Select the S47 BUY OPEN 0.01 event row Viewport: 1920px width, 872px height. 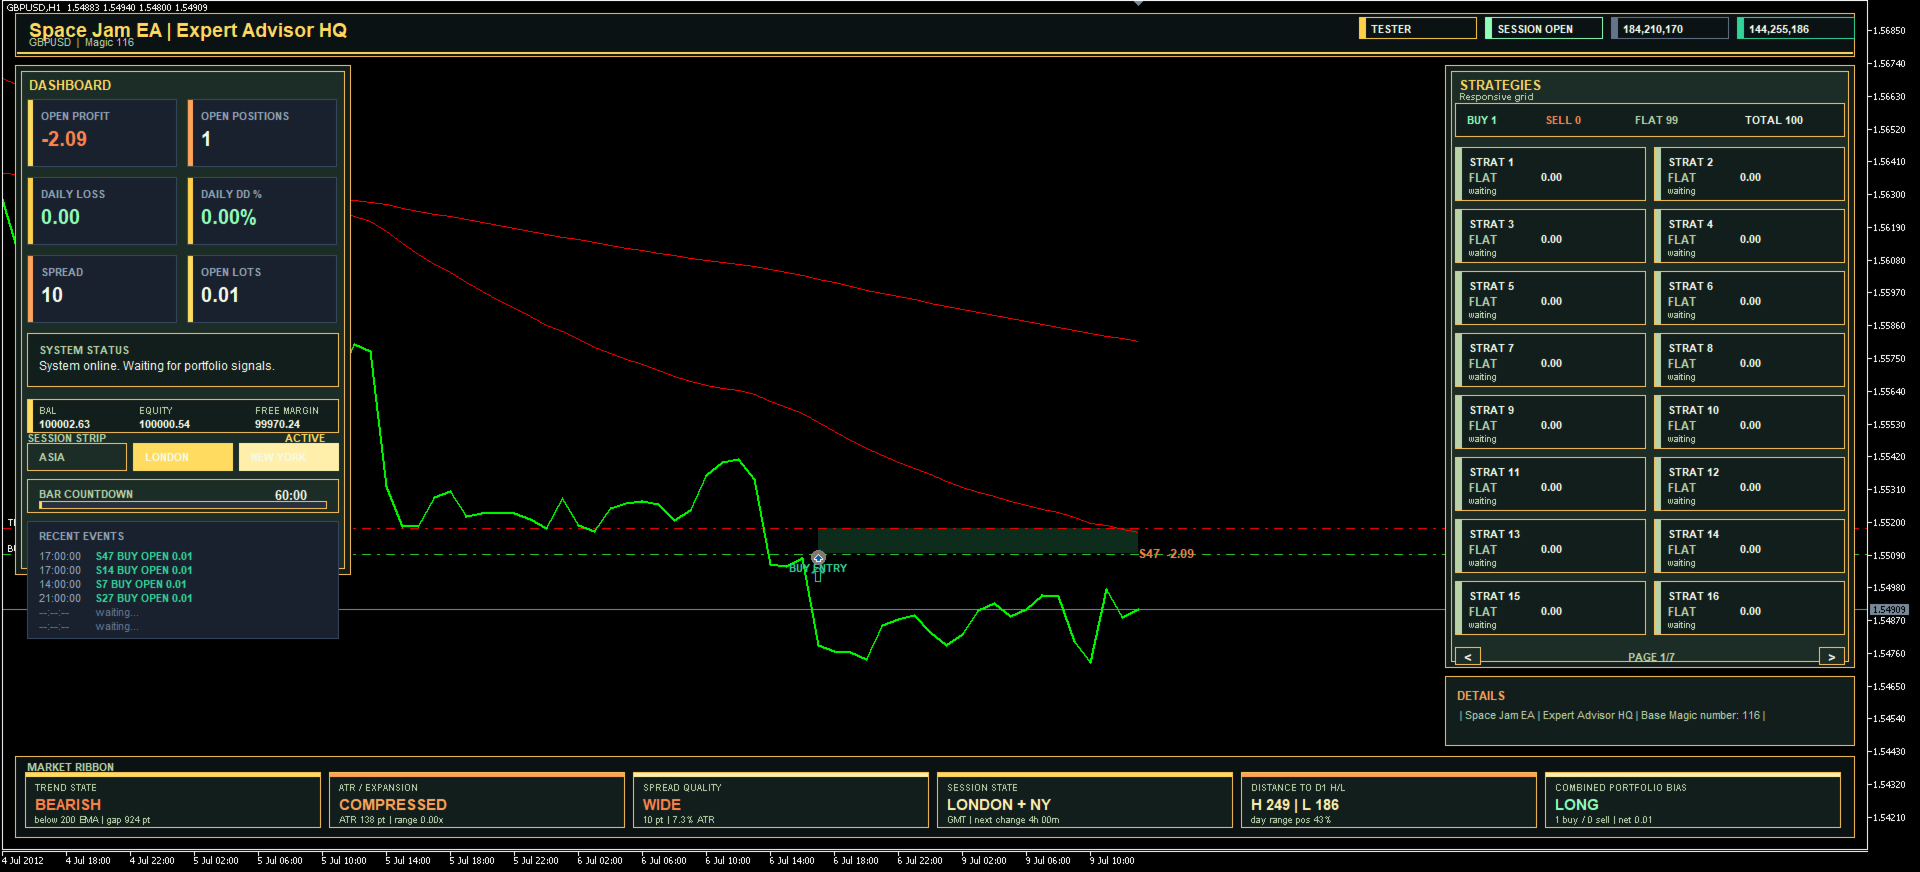coord(116,556)
